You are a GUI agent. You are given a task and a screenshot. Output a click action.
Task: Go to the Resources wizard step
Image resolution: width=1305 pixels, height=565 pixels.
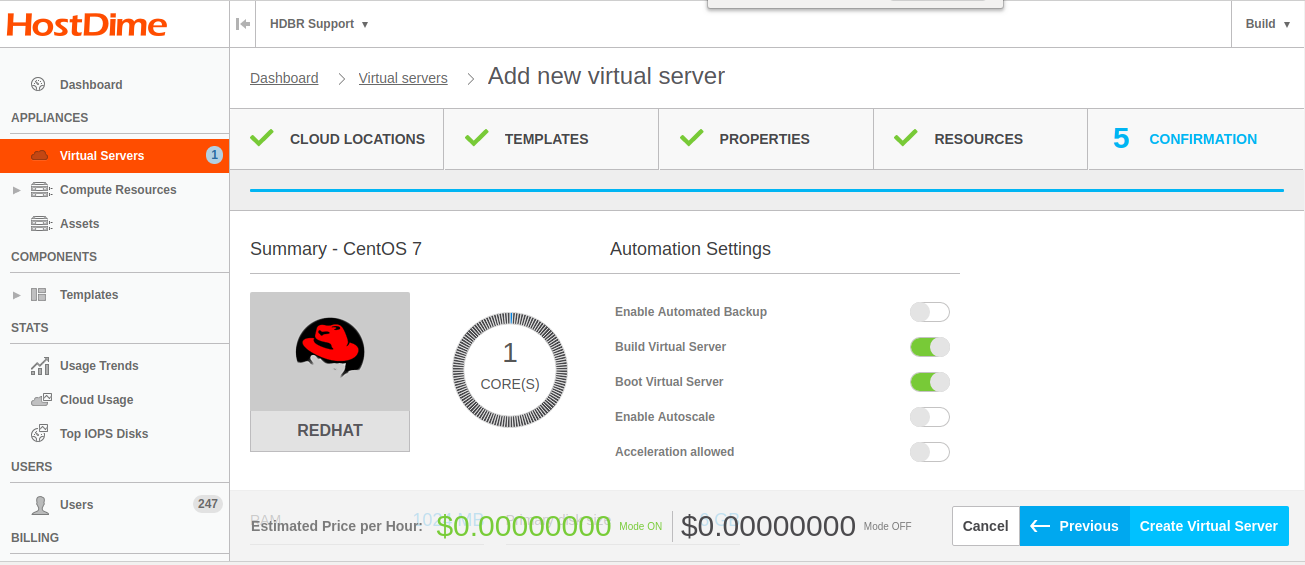(x=980, y=139)
